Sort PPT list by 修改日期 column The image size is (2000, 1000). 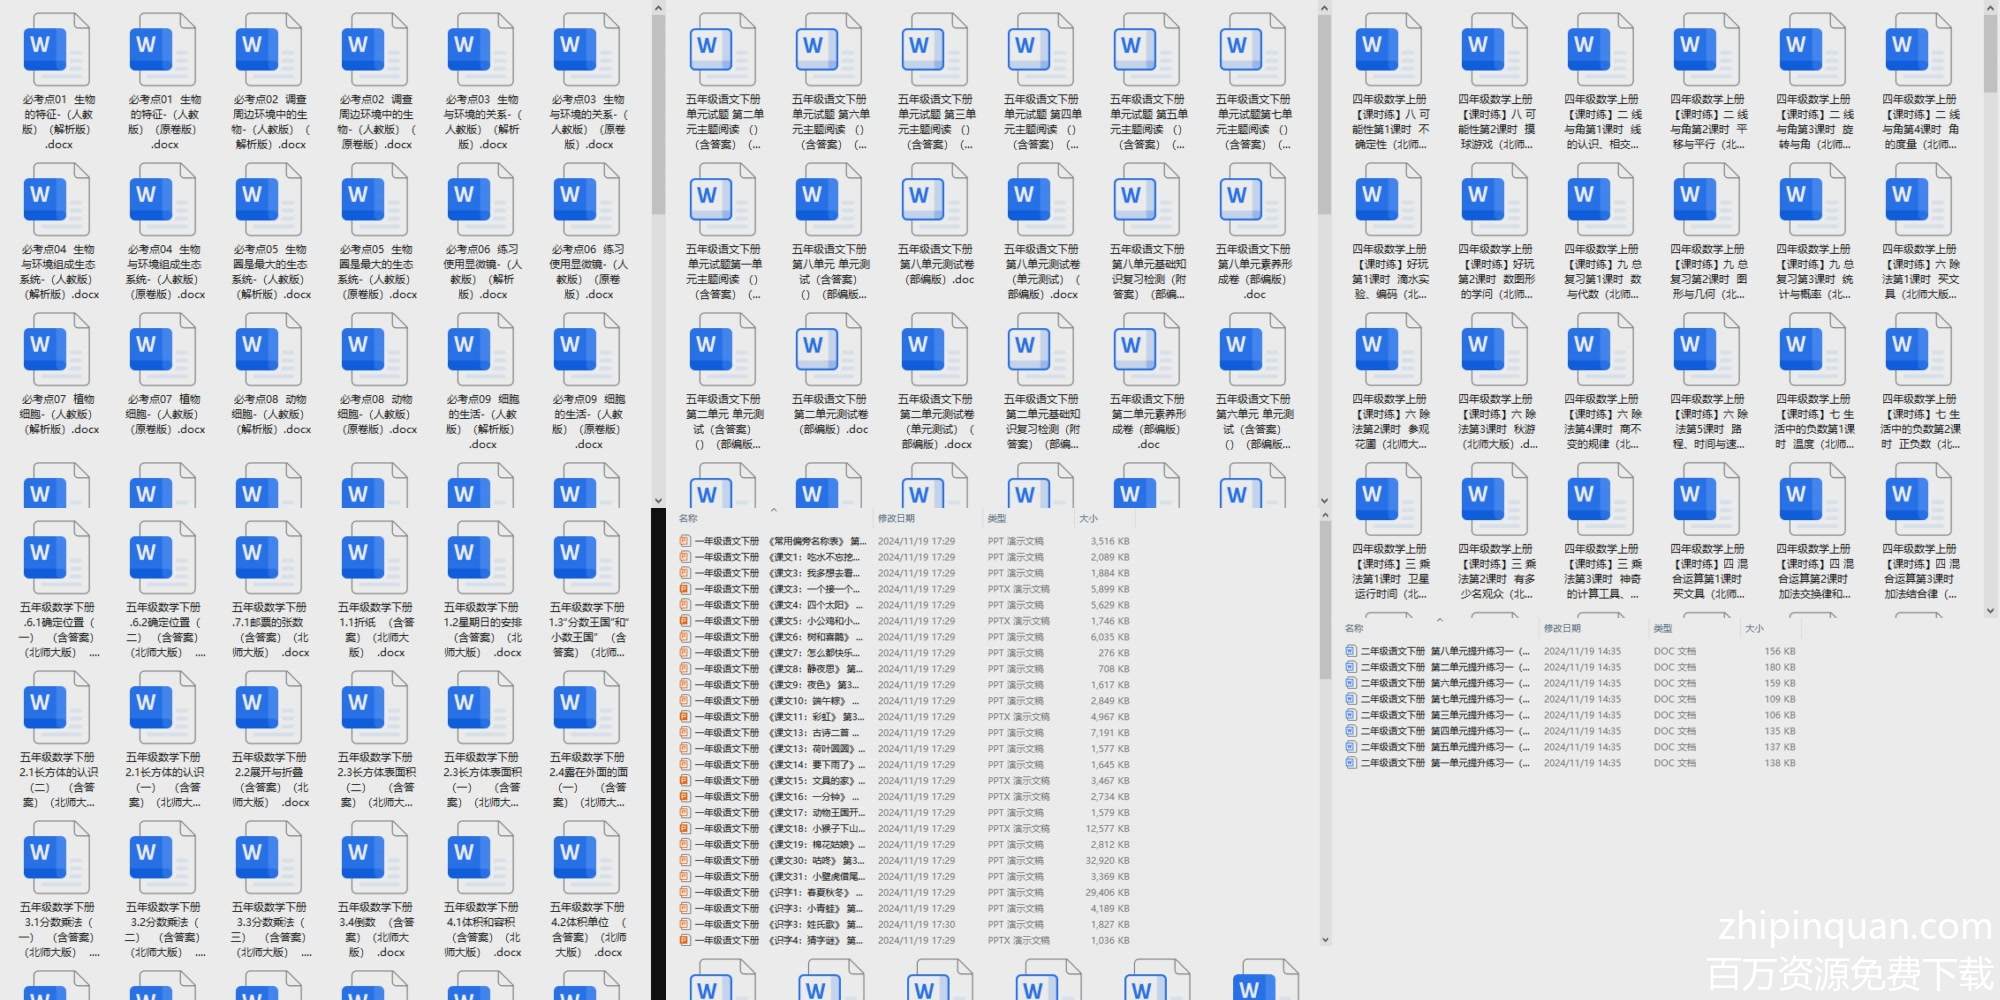click(x=896, y=518)
